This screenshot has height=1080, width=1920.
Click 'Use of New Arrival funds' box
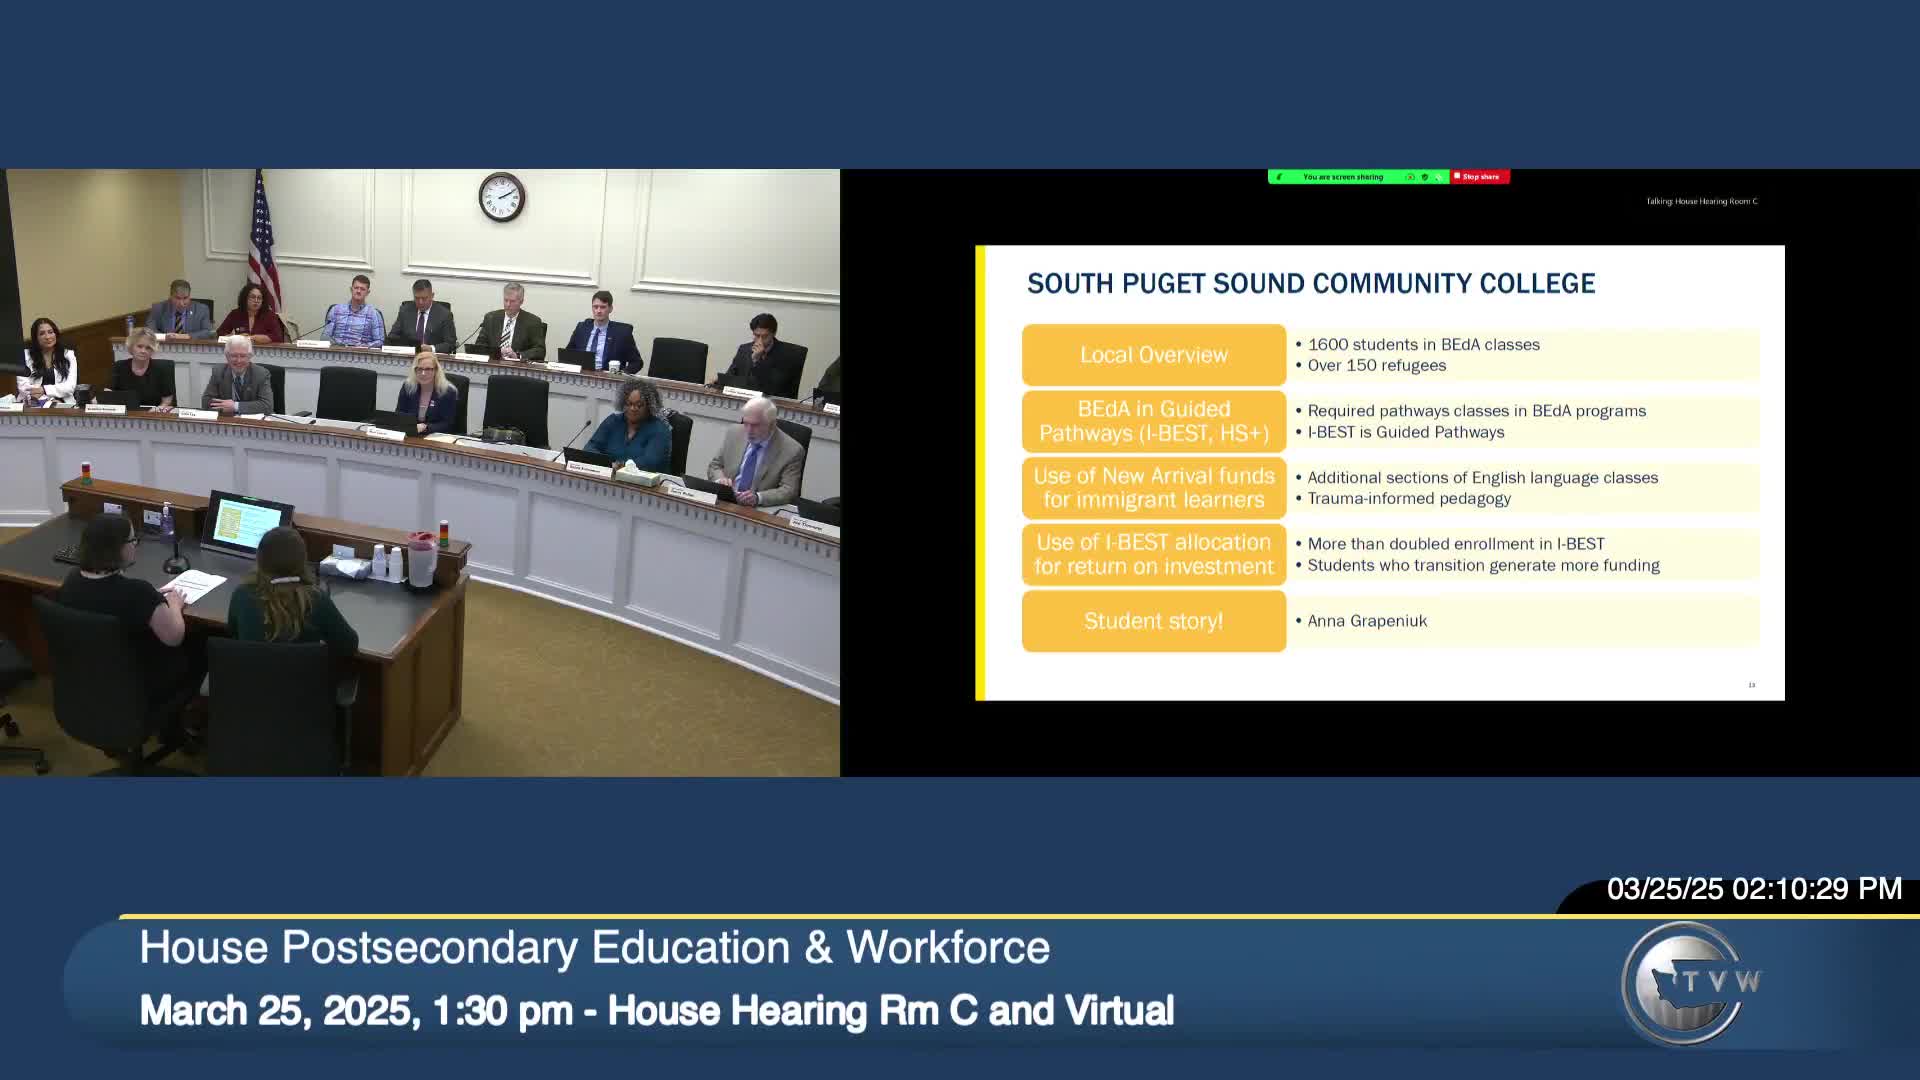(1154, 488)
